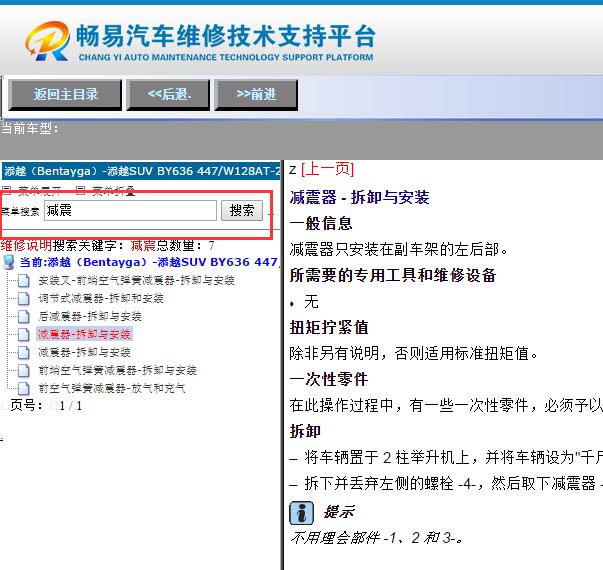Run the search with the 搜索 button
Screen dimensions: 603x570
click(x=242, y=210)
